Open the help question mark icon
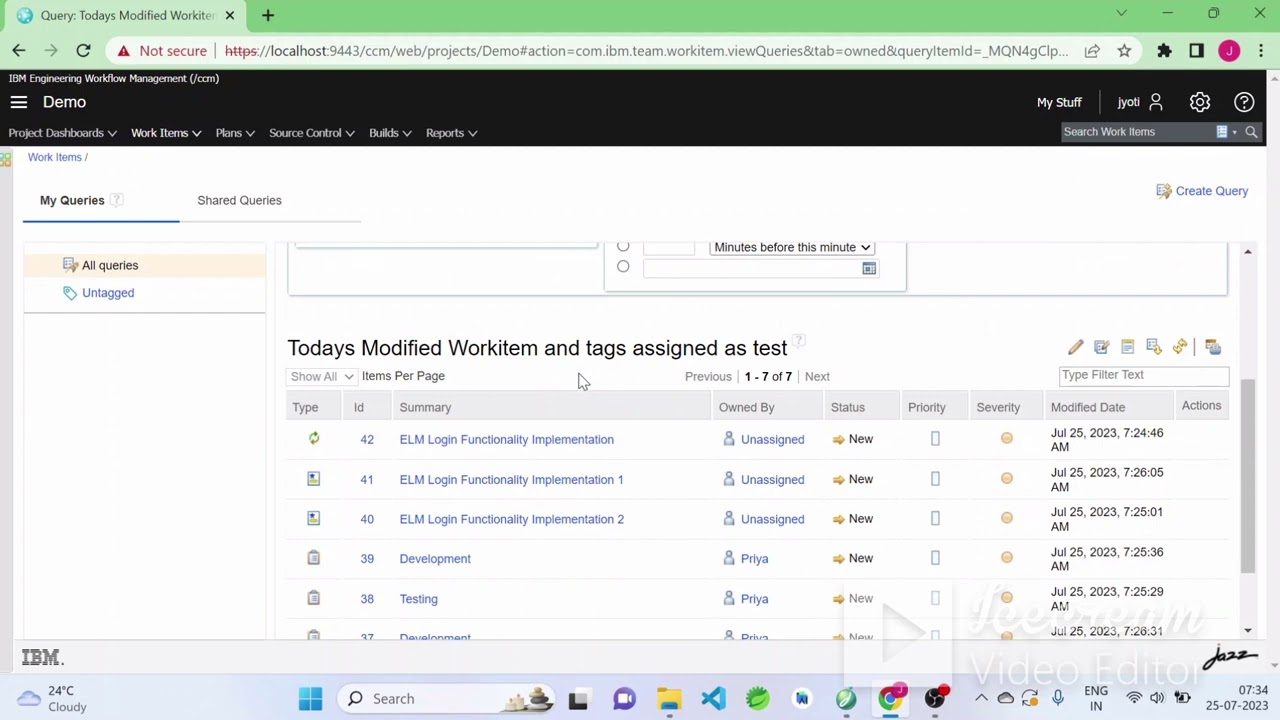Viewport: 1280px width, 720px height. [1244, 102]
